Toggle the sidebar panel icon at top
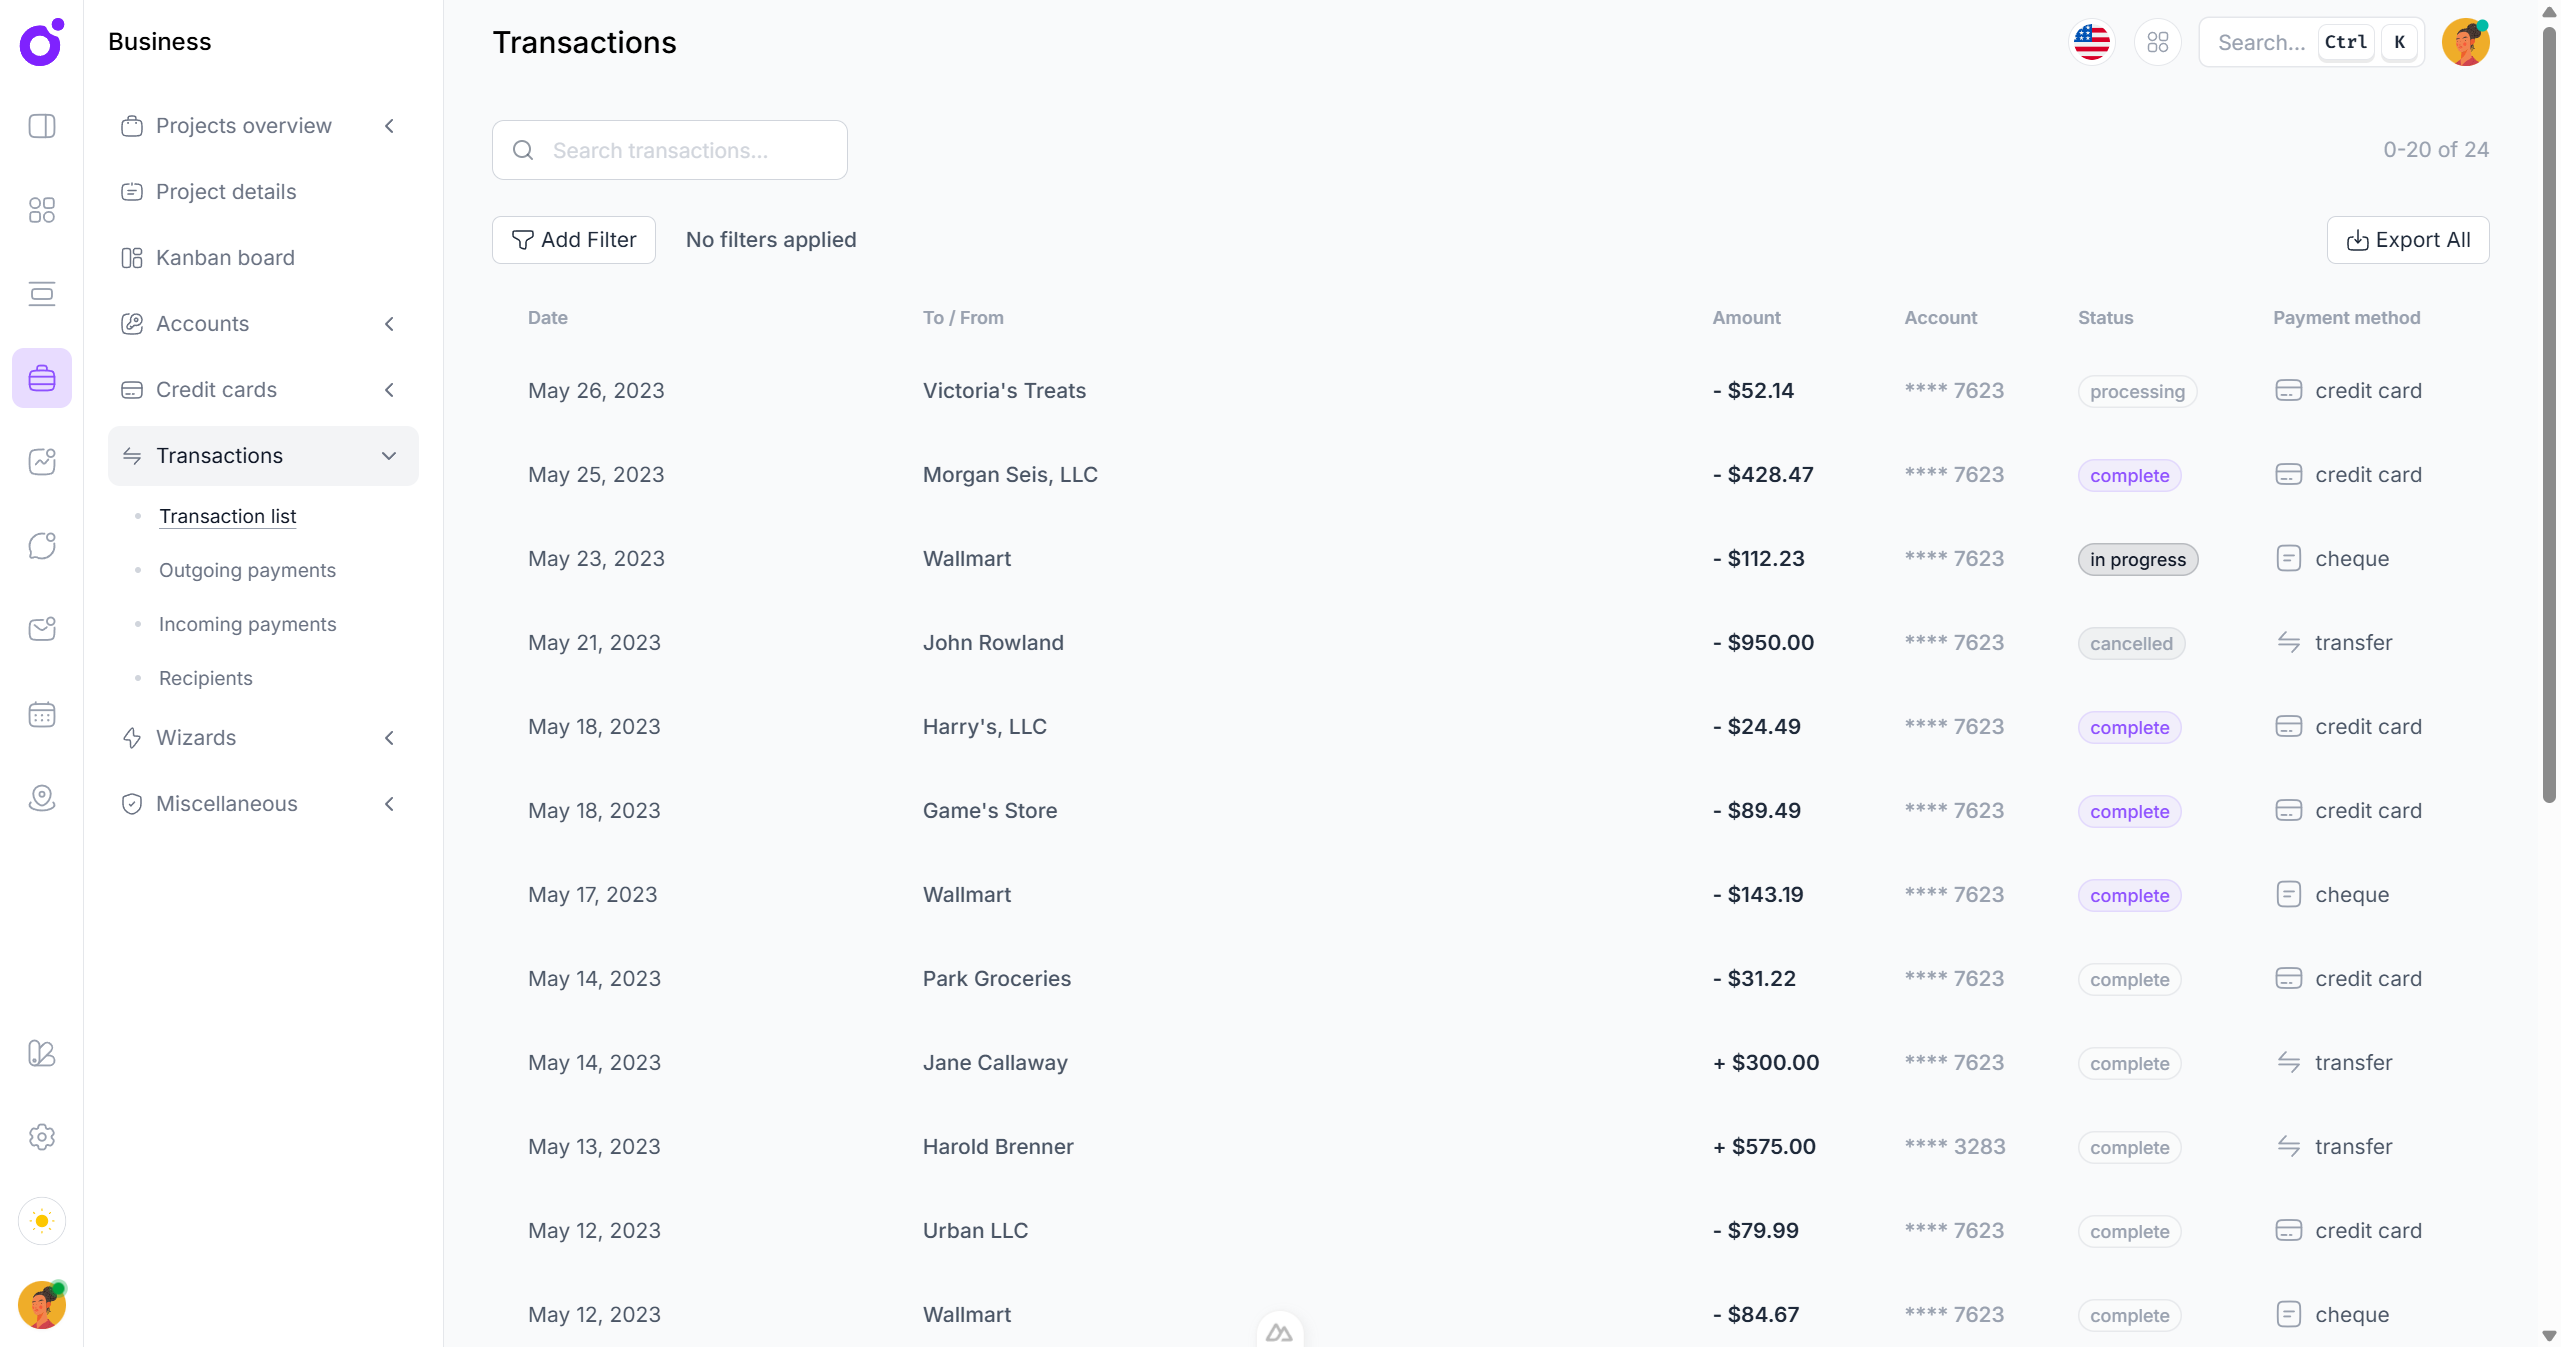The height and width of the screenshot is (1347, 2561). coord(41,126)
